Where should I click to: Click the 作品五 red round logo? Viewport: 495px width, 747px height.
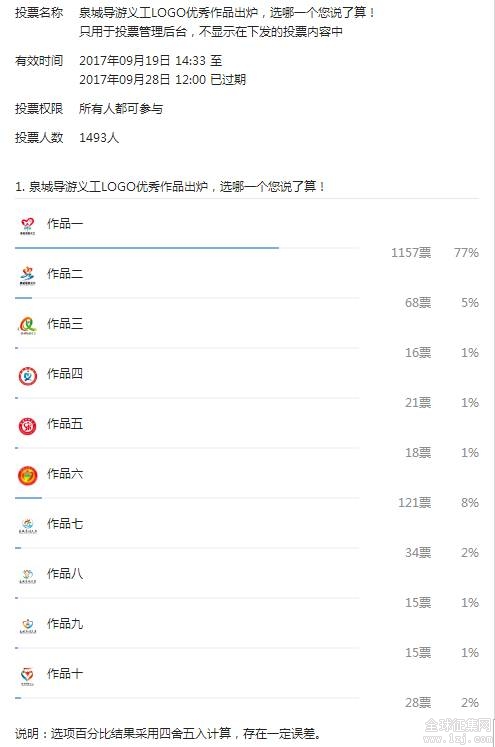coord(28,425)
